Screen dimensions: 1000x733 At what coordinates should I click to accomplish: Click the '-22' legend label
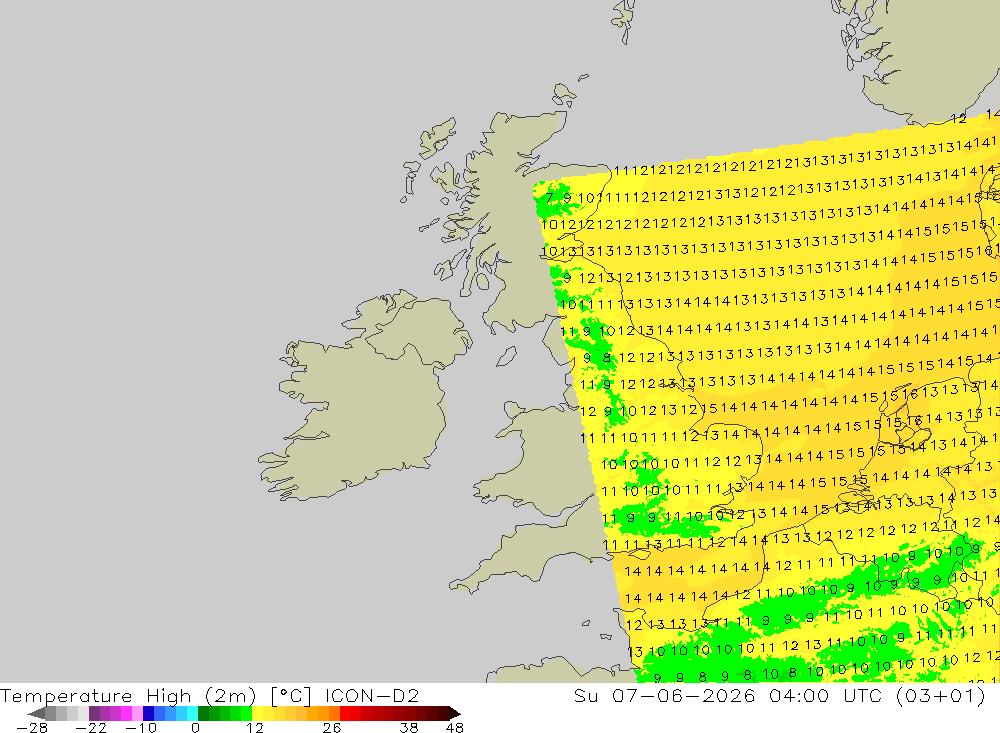[91, 728]
